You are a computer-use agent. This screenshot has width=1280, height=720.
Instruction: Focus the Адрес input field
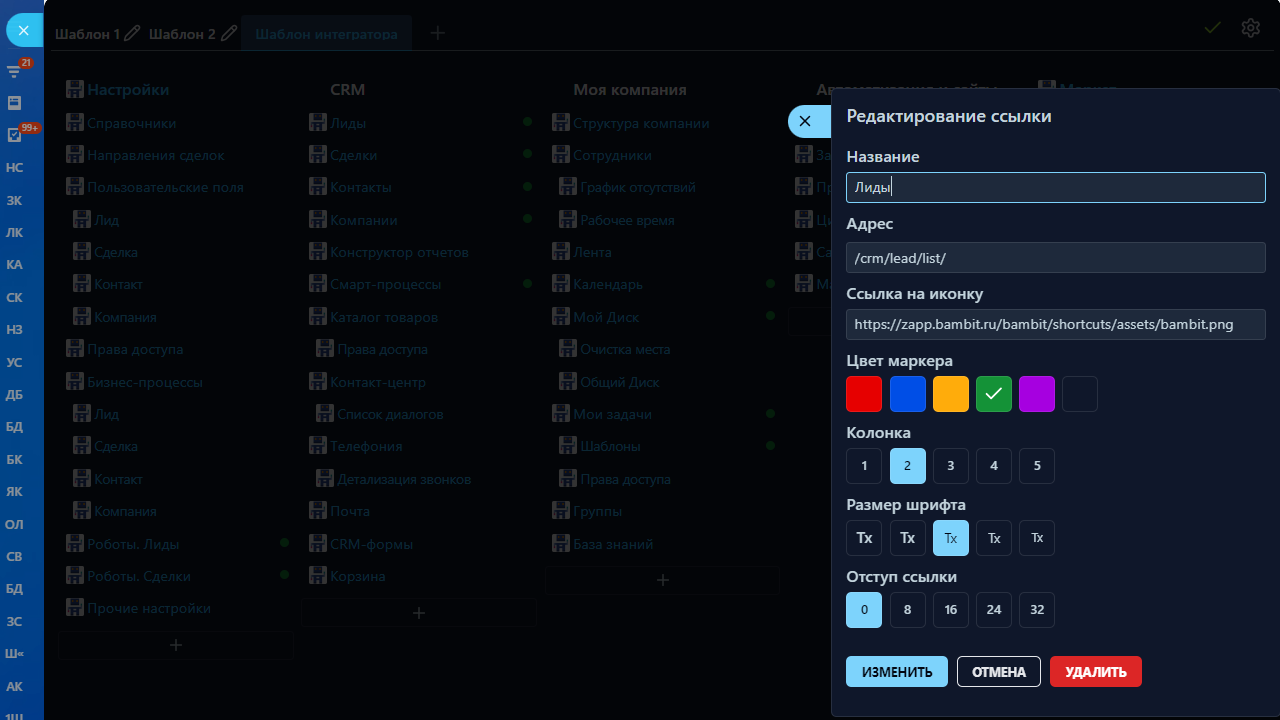1056,257
